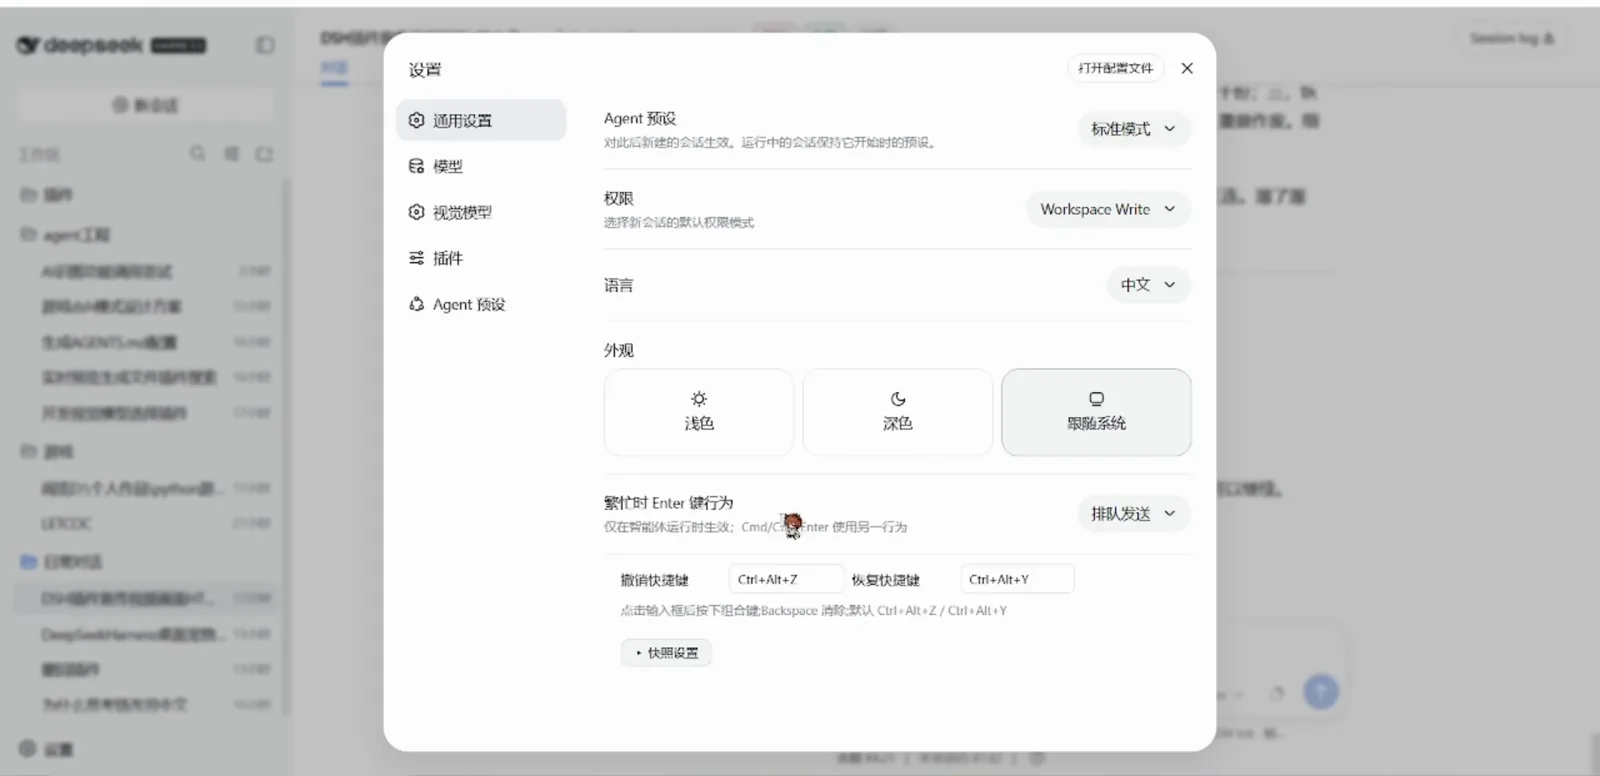Viewport: 1600px width, 776px height.
Task: Click the 权限 setting label
Action: pos(619,198)
